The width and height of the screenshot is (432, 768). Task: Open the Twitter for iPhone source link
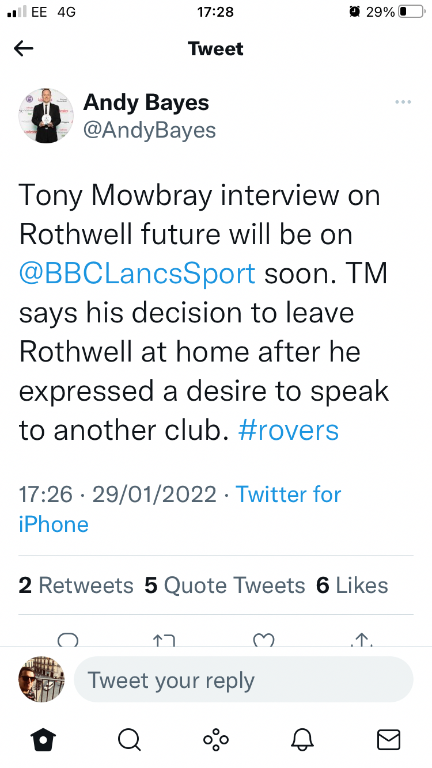(x=180, y=509)
